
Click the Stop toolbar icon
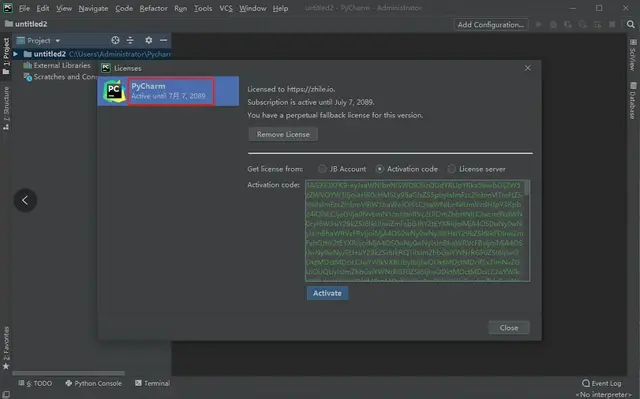612,24
